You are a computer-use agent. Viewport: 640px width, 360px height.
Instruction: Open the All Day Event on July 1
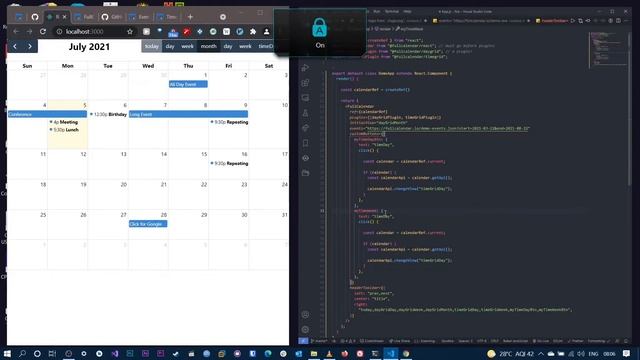188,84
